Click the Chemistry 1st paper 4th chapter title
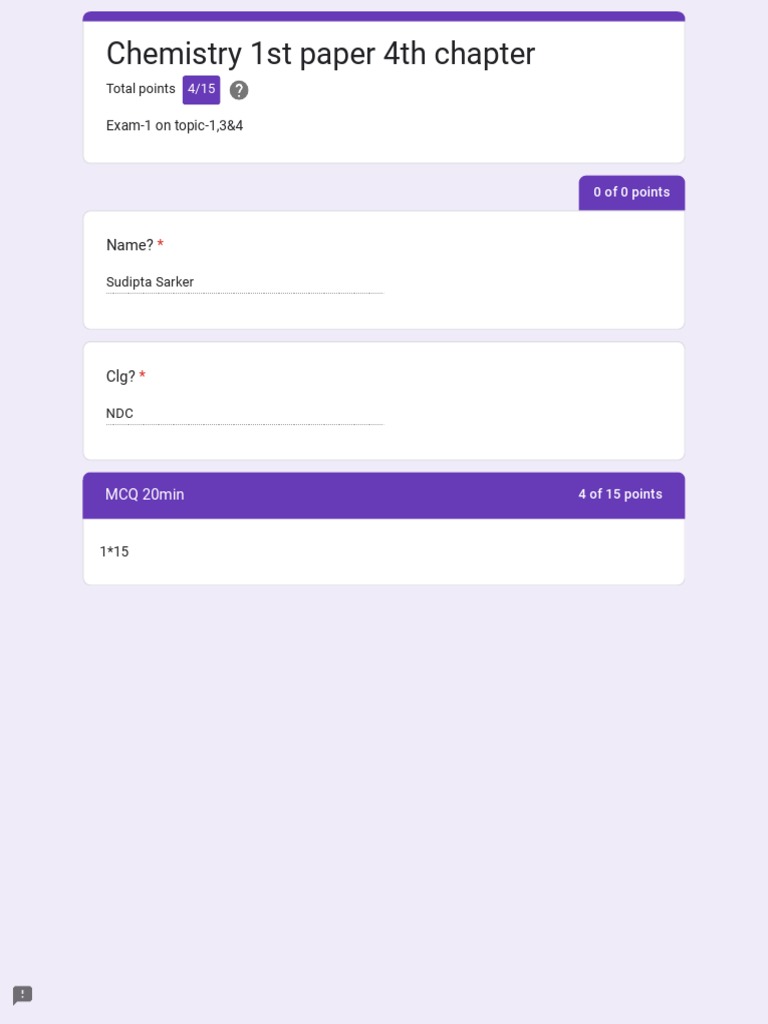 (x=320, y=54)
